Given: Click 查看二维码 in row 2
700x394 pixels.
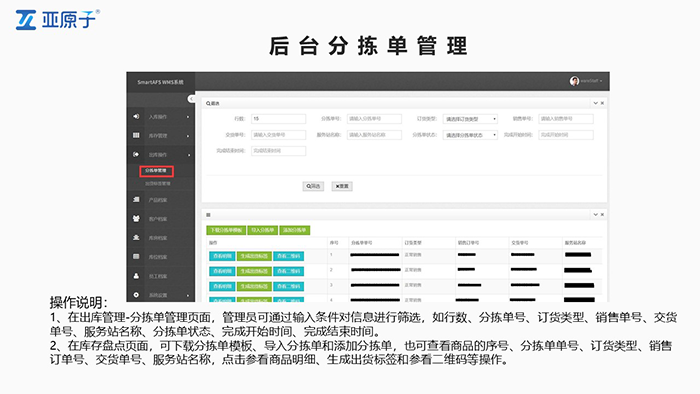Looking at the screenshot, I should tap(288, 271).
